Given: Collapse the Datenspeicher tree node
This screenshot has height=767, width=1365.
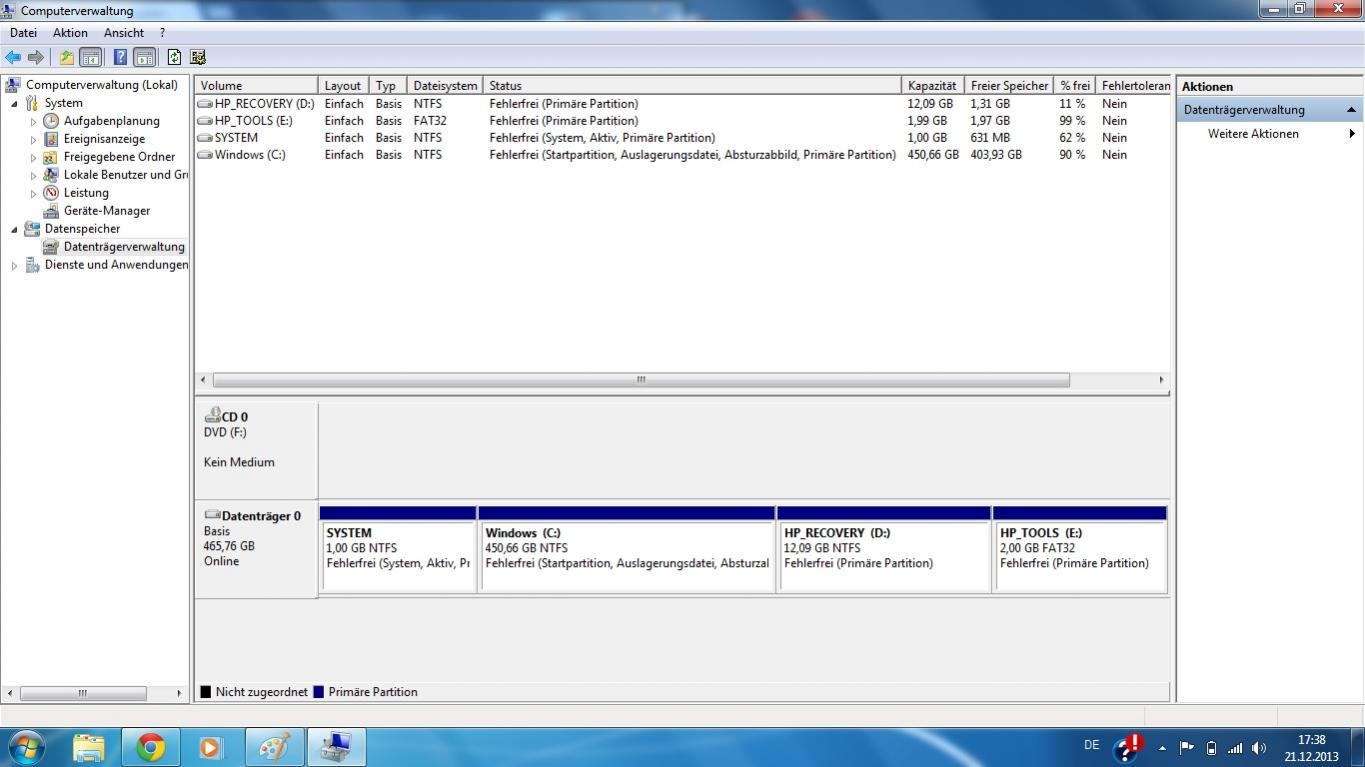Looking at the screenshot, I should [14, 229].
